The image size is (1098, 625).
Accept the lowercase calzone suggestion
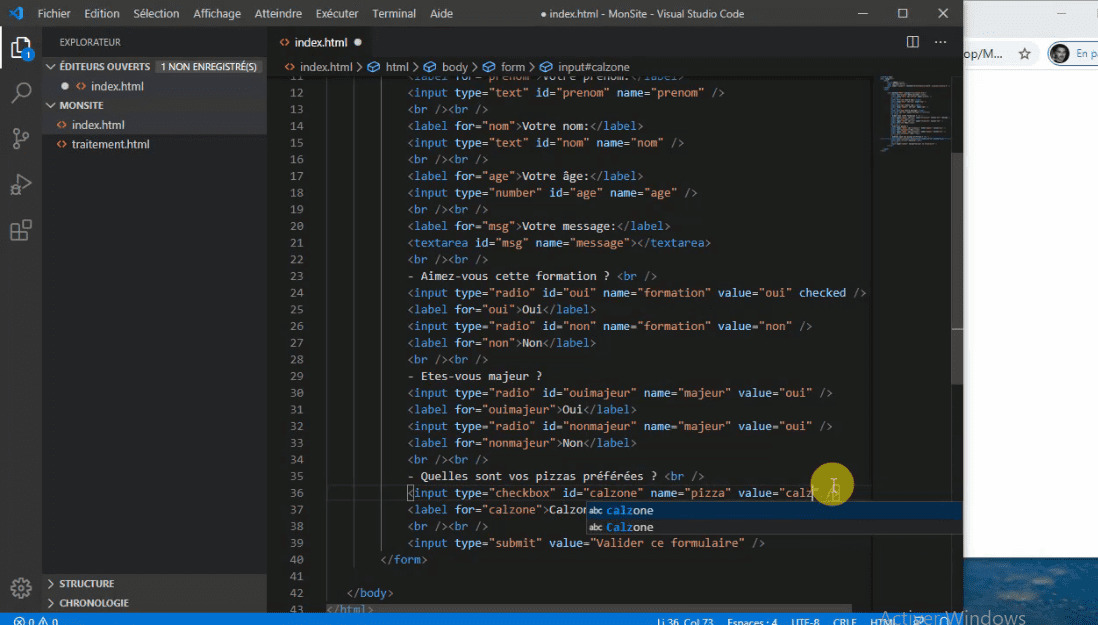coord(774,511)
